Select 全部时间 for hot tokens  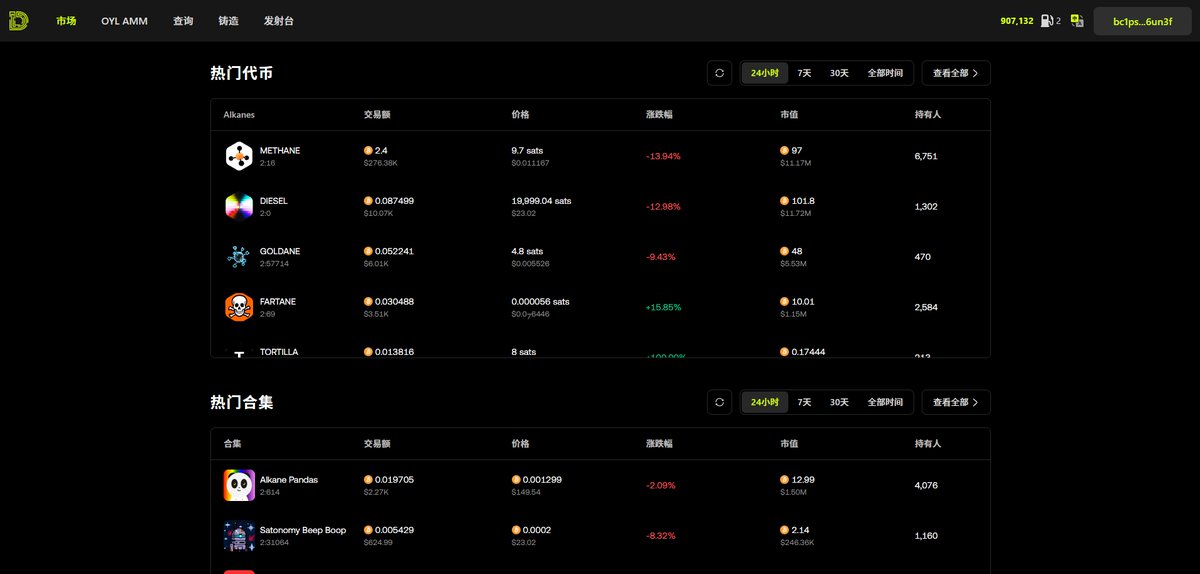click(x=885, y=73)
